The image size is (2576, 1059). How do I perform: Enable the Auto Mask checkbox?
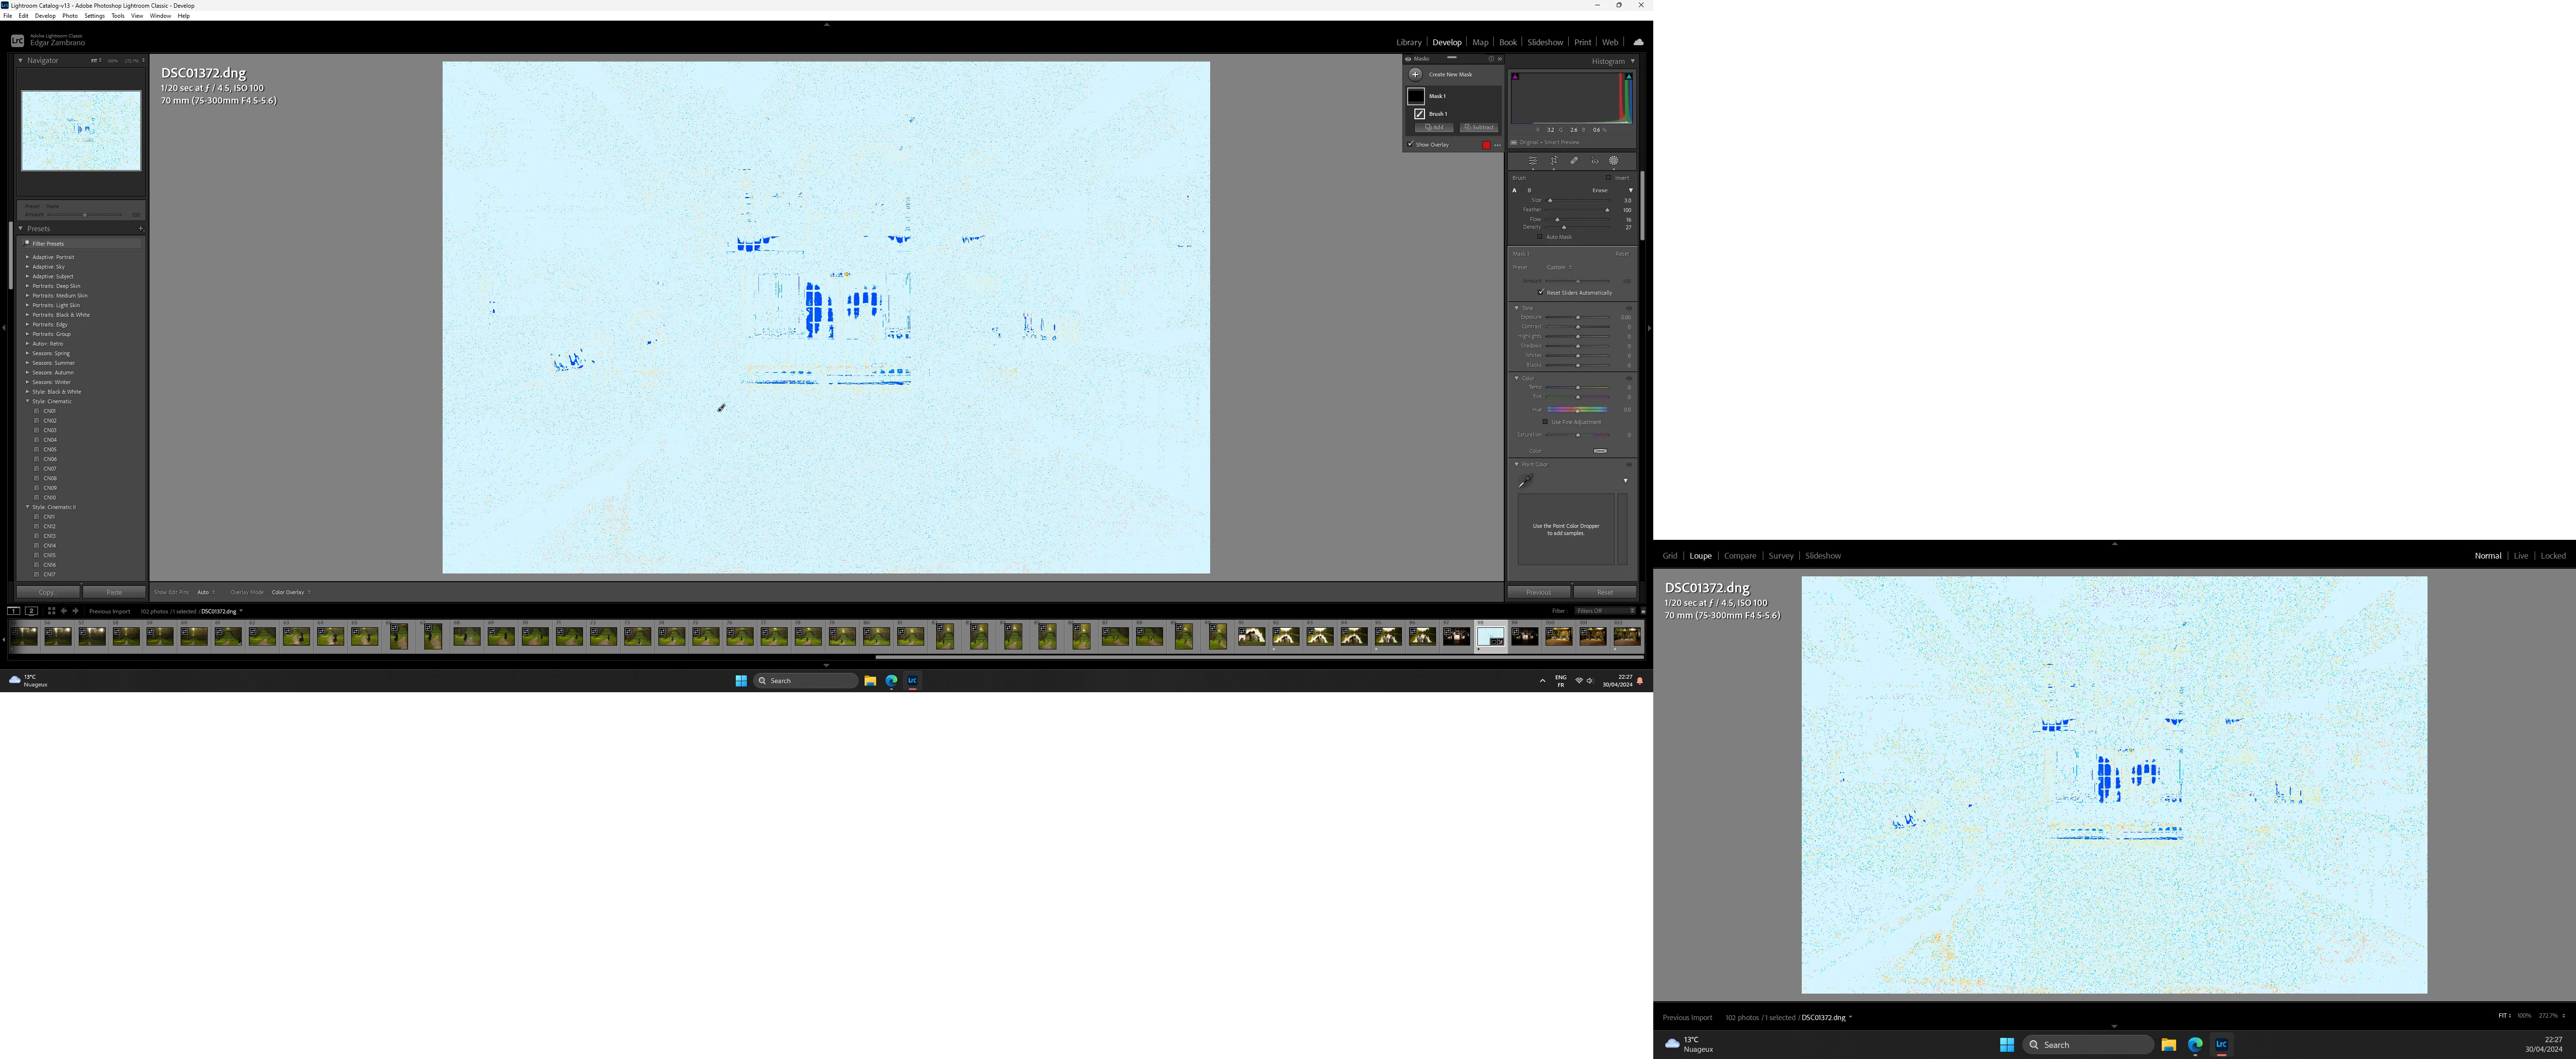click(1540, 237)
